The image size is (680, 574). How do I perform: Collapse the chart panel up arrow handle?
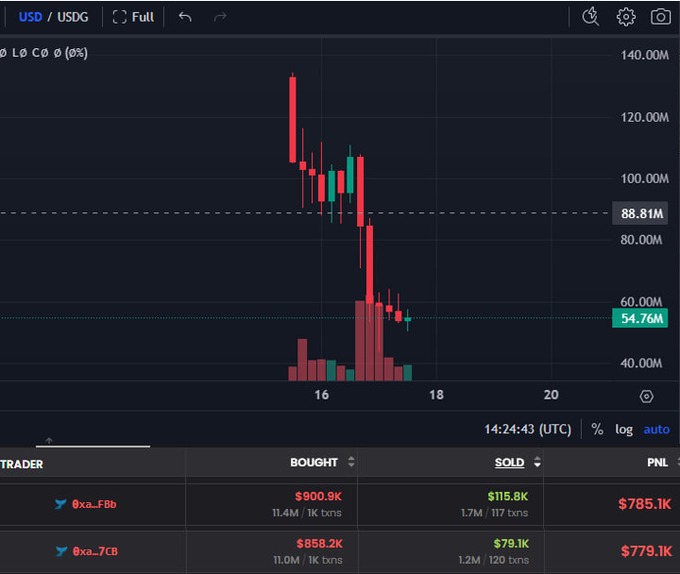click(x=49, y=441)
